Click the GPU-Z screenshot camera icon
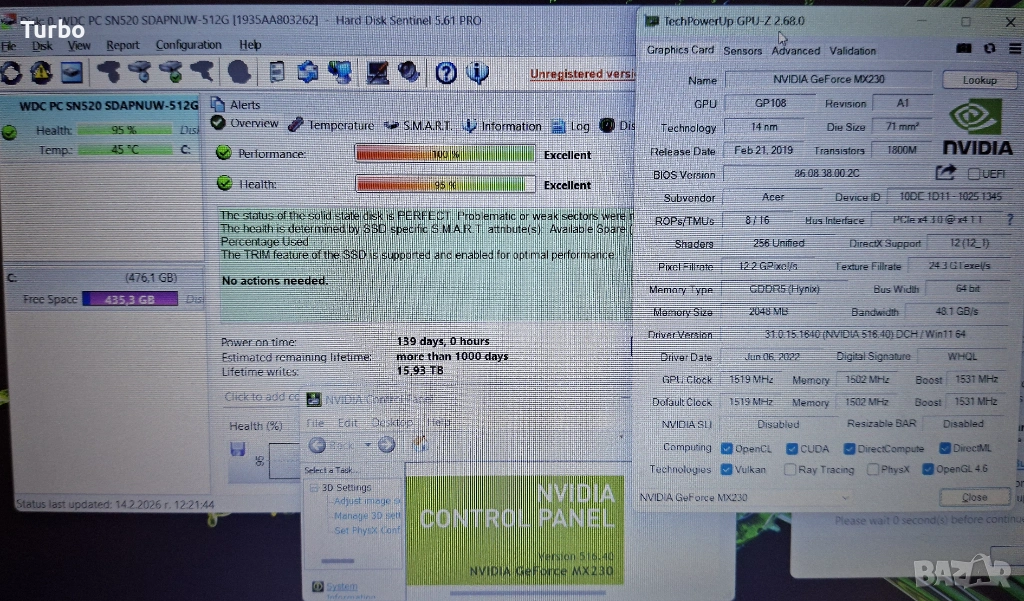Image resolution: width=1024 pixels, height=601 pixels. [x=964, y=48]
